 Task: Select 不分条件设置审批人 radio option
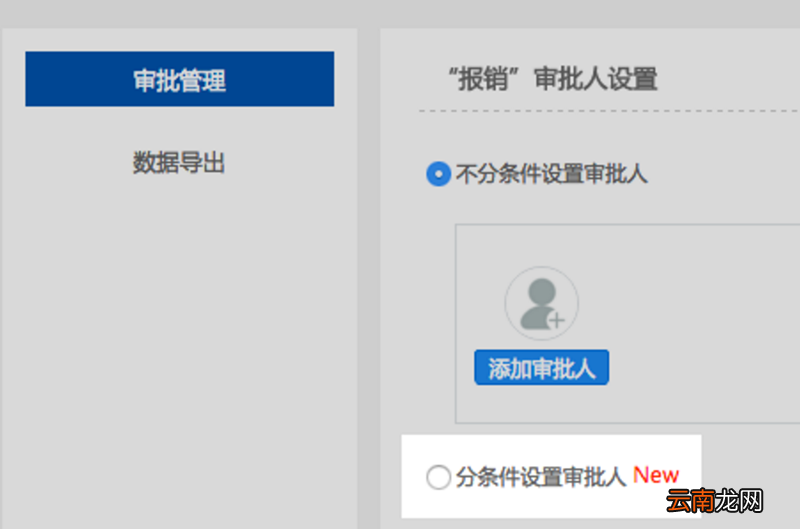pyautogui.click(x=438, y=174)
